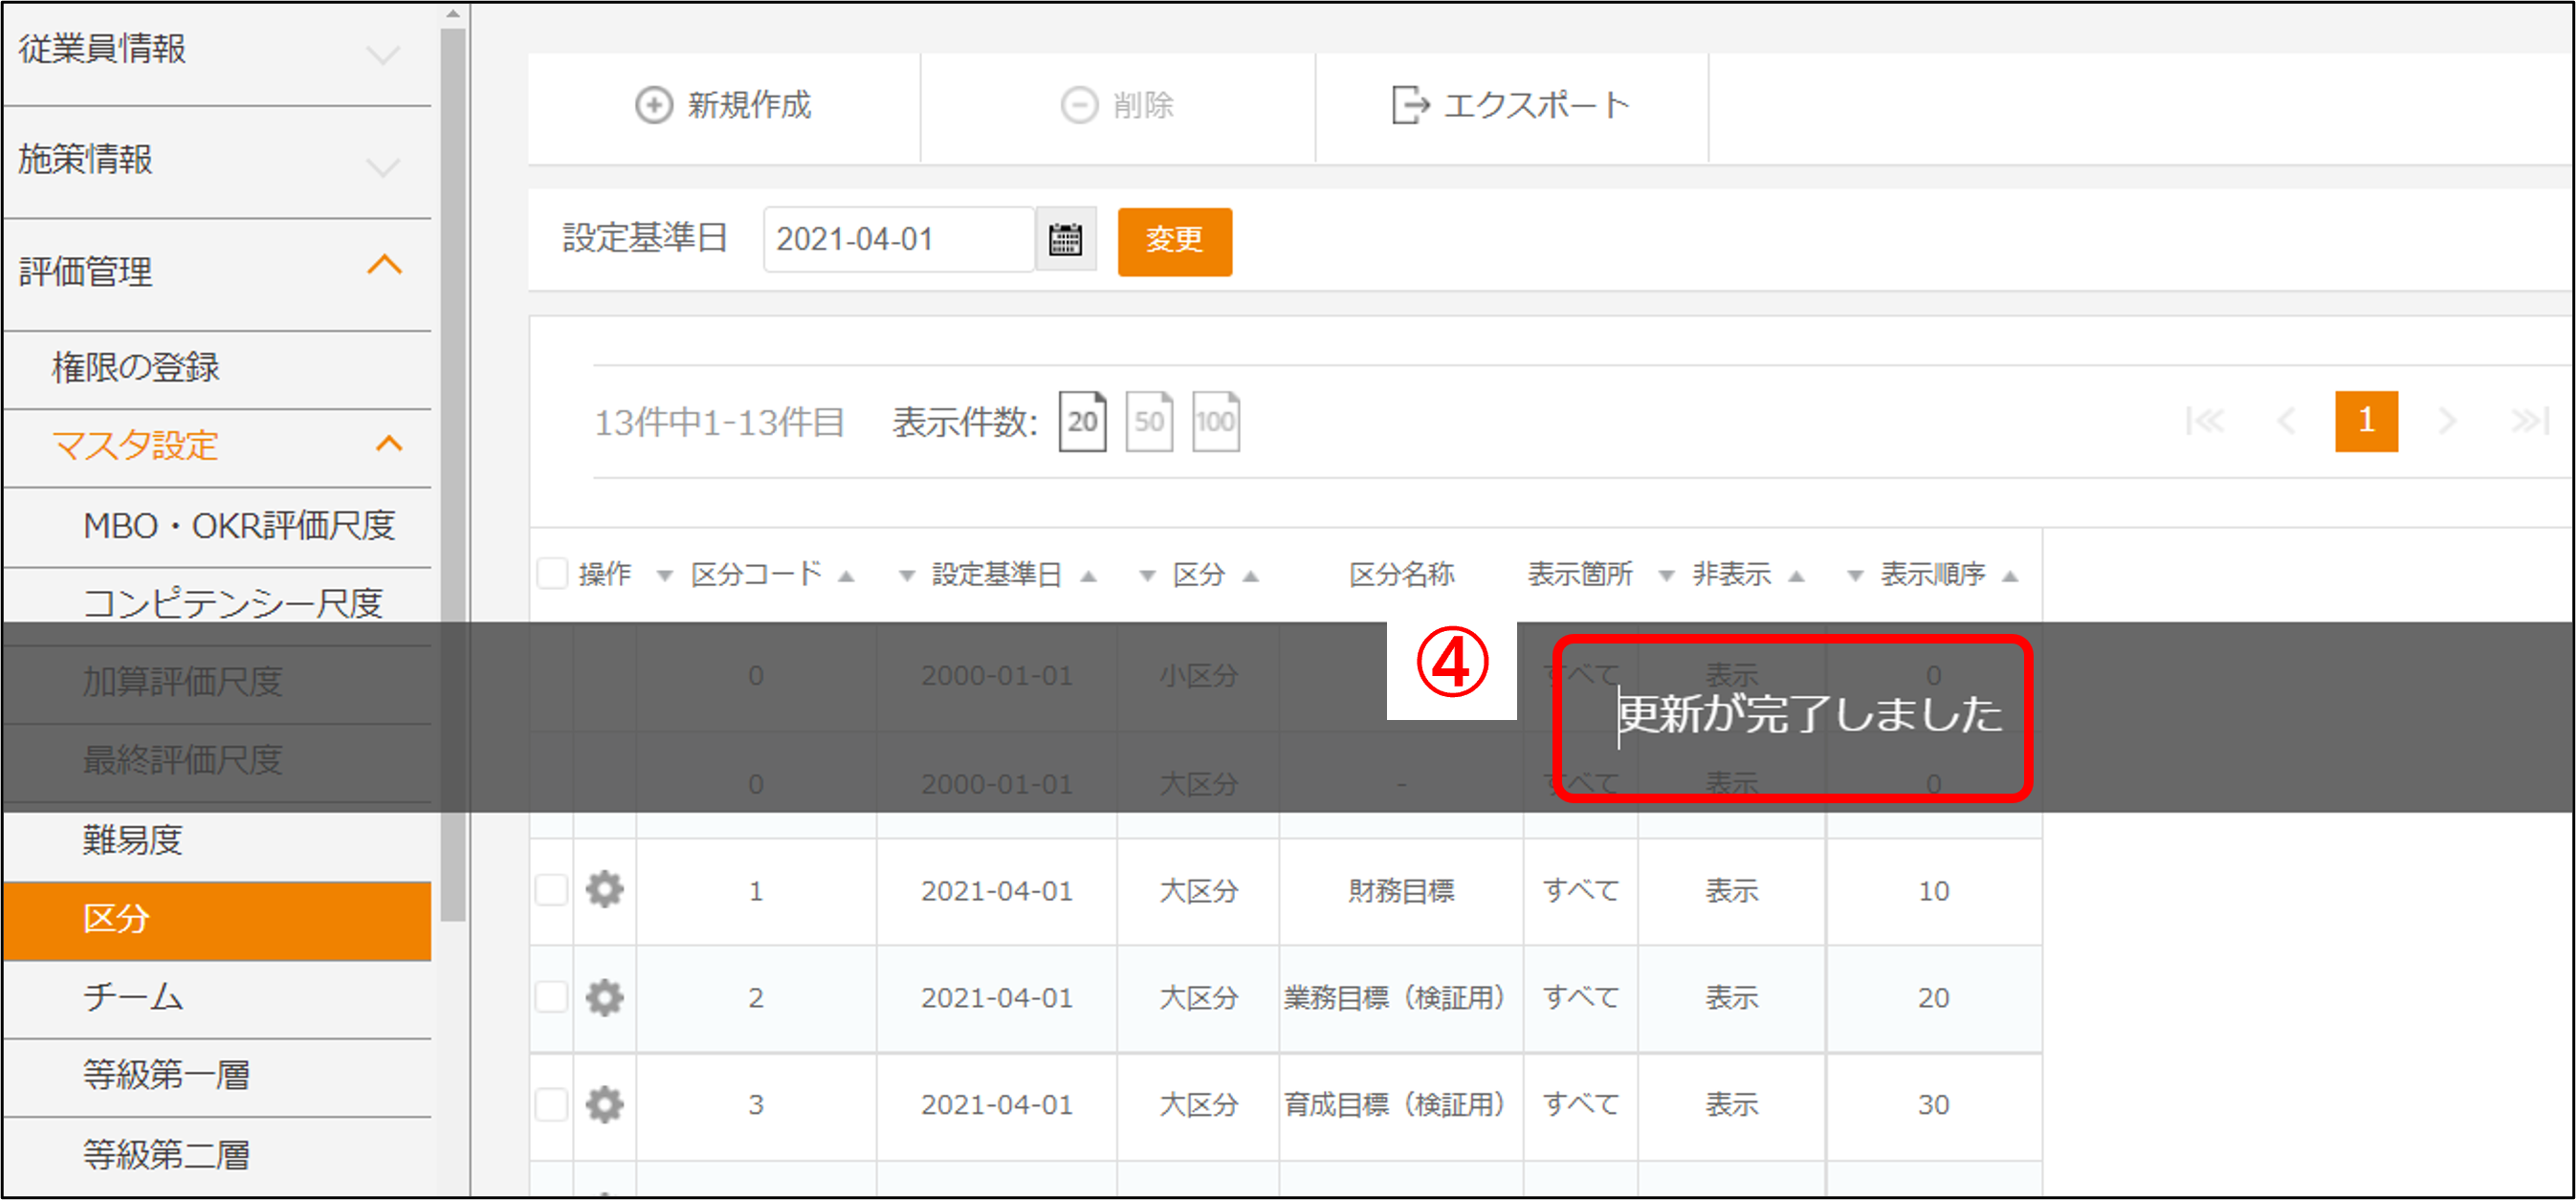Click the 設定基準日 date input field
Image resolution: width=2576 pixels, height=1200 pixels.
point(897,240)
